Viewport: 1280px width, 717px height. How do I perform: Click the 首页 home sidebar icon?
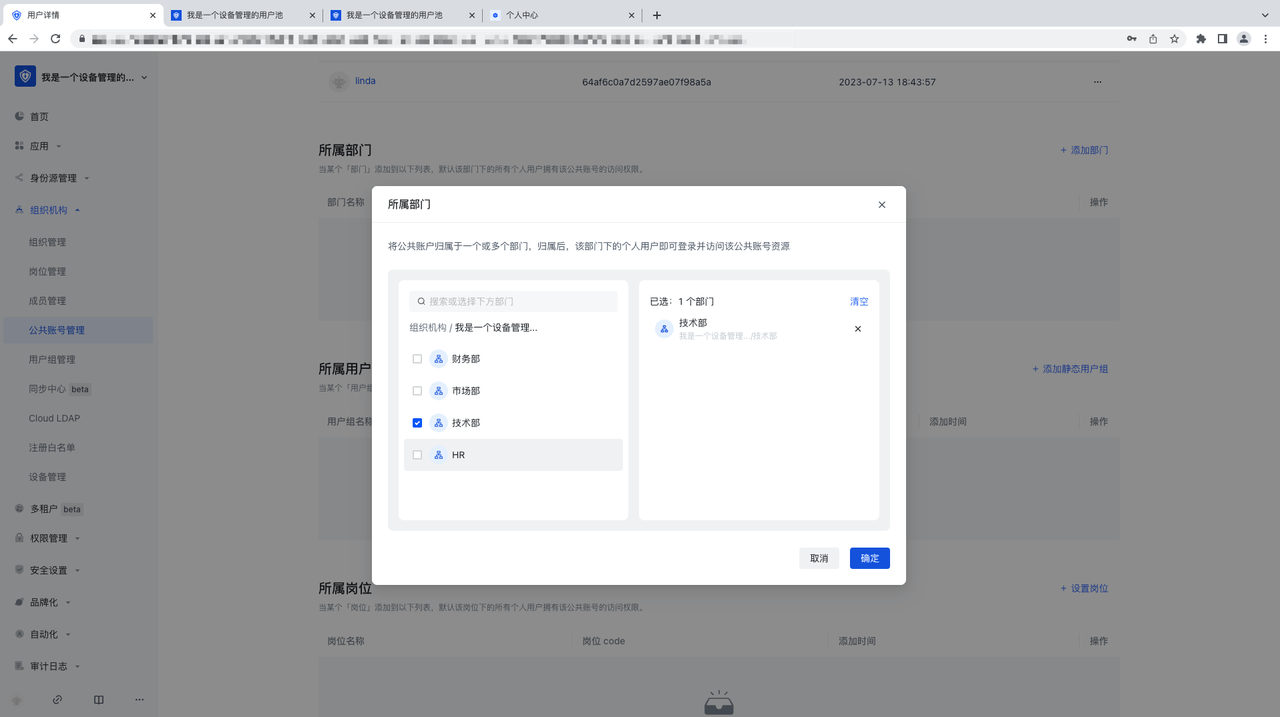[x=20, y=117]
